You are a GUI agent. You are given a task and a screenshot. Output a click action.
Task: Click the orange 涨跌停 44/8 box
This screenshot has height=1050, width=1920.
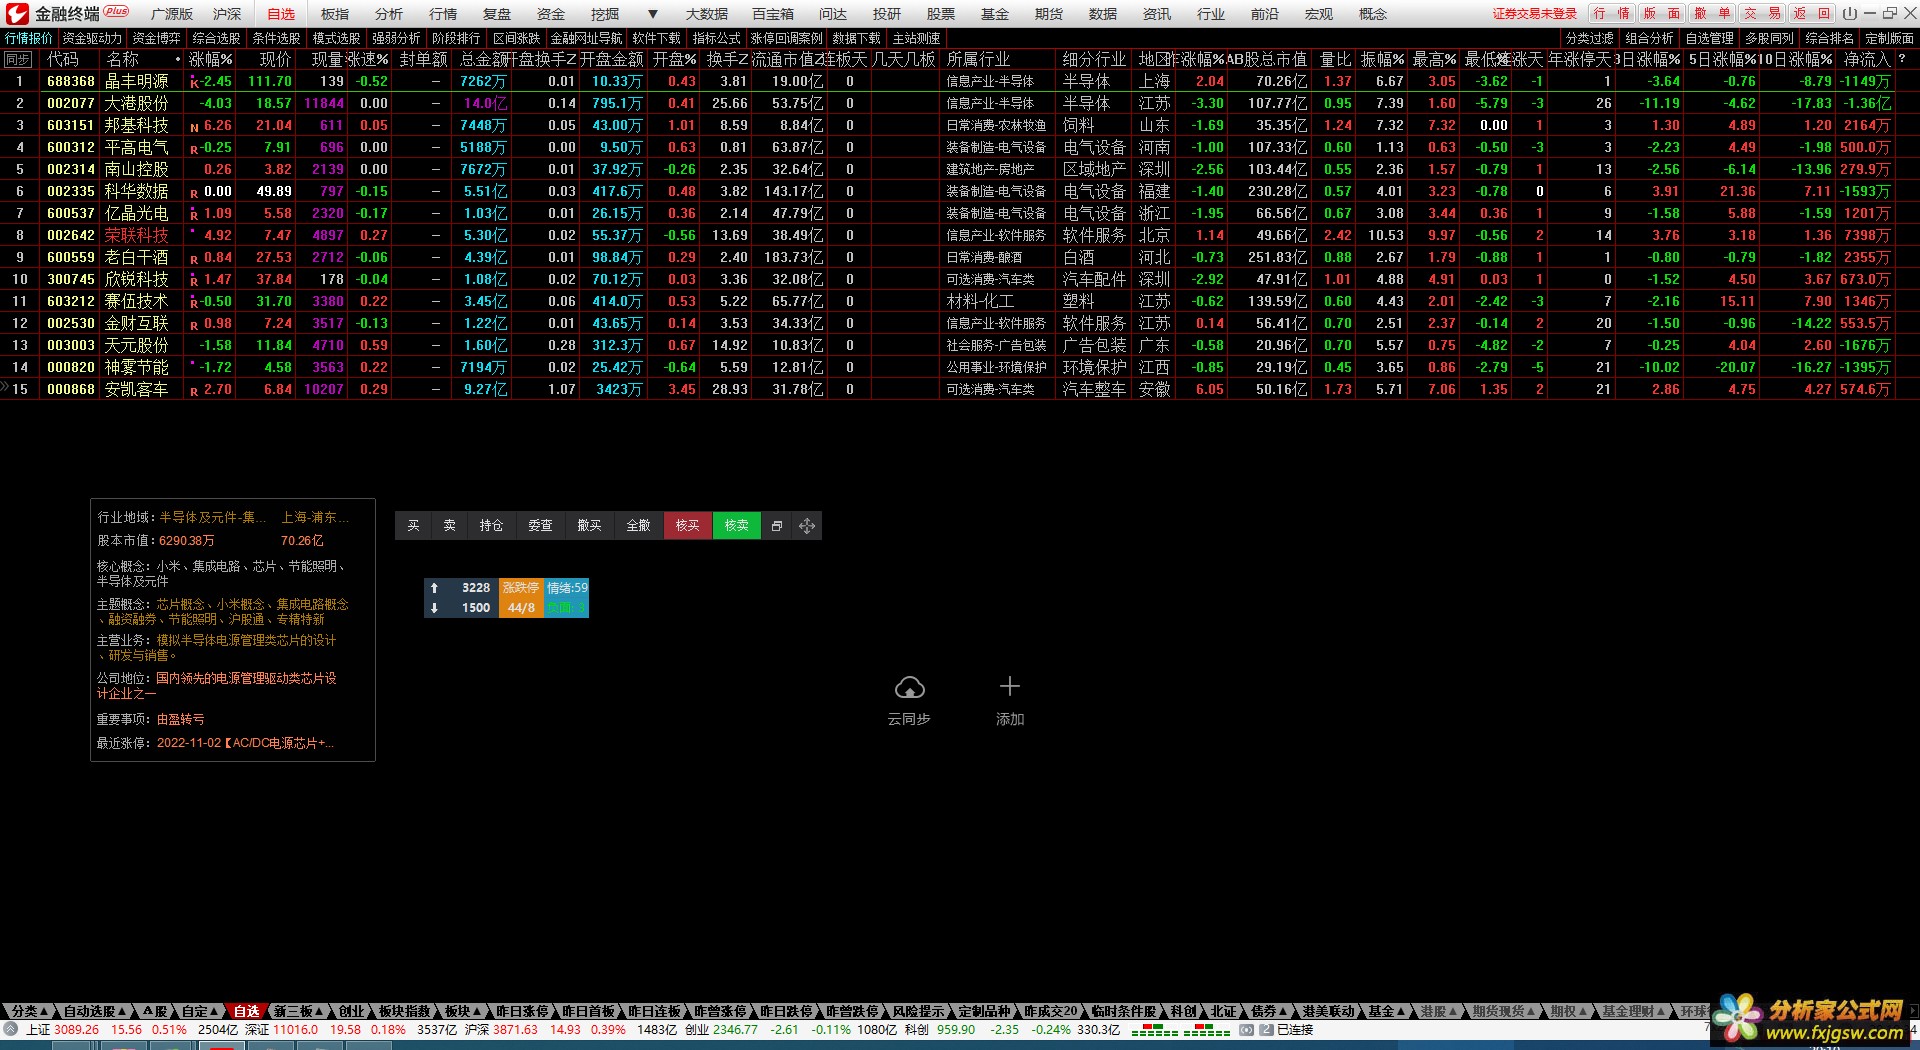click(520, 598)
